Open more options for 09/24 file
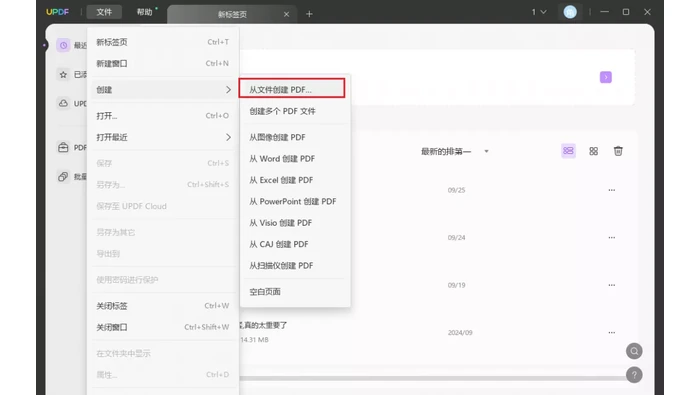The height and width of the screenshot is (395, 700). tap(612, 237)
